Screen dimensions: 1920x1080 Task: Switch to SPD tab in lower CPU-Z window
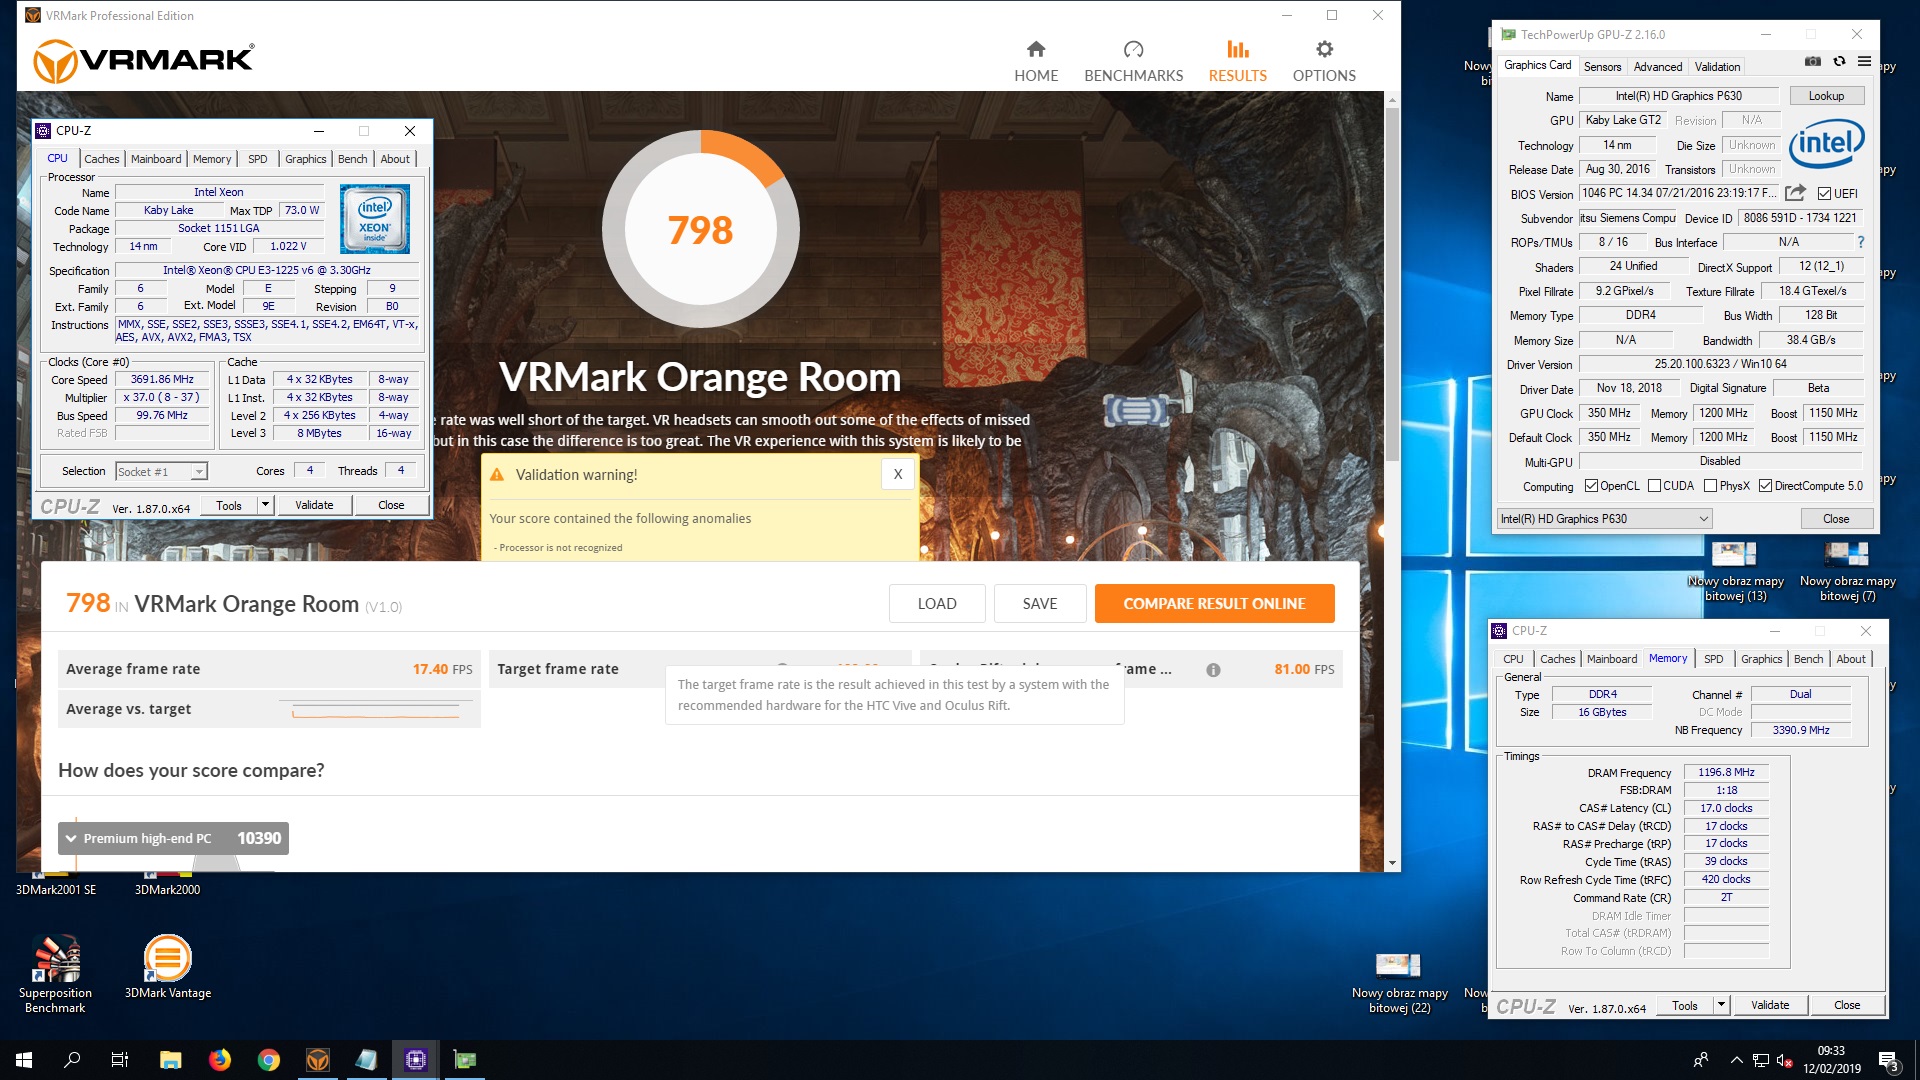[1713, 658]
